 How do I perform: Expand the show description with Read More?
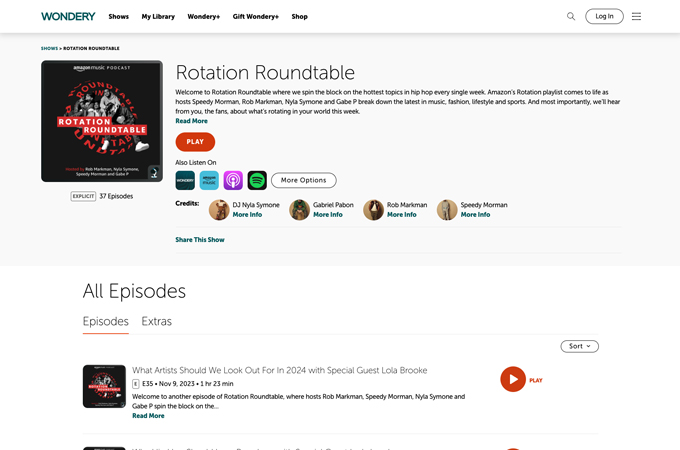[191, 121]
